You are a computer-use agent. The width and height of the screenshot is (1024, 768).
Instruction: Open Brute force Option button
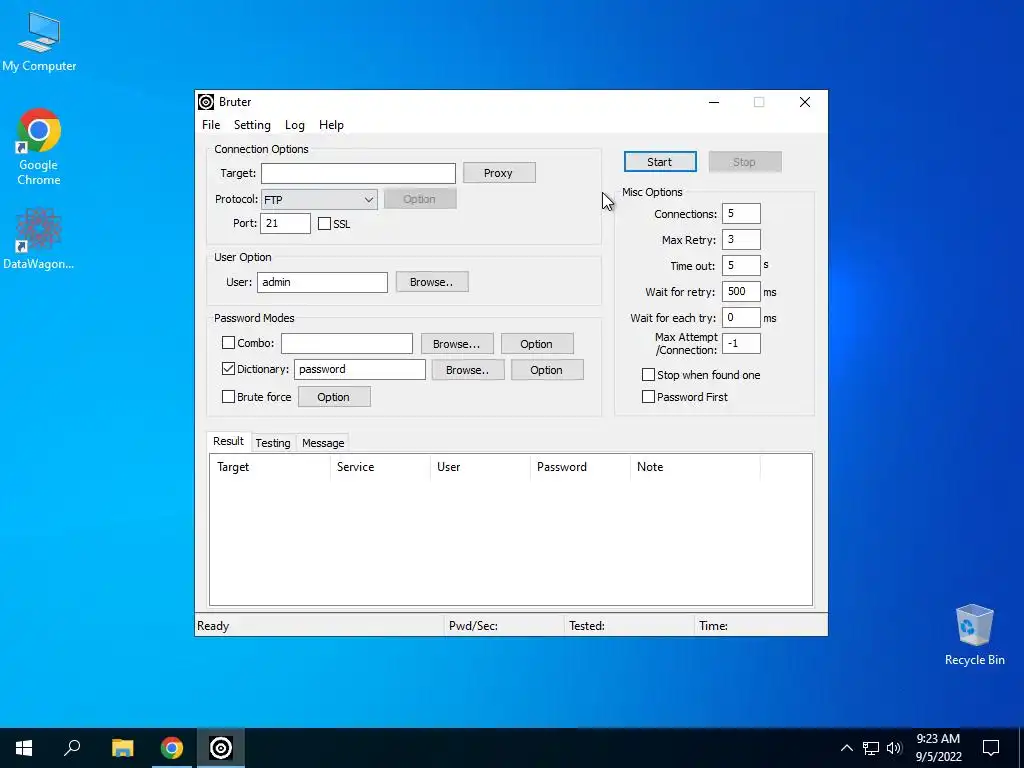(x=334, y=396)
